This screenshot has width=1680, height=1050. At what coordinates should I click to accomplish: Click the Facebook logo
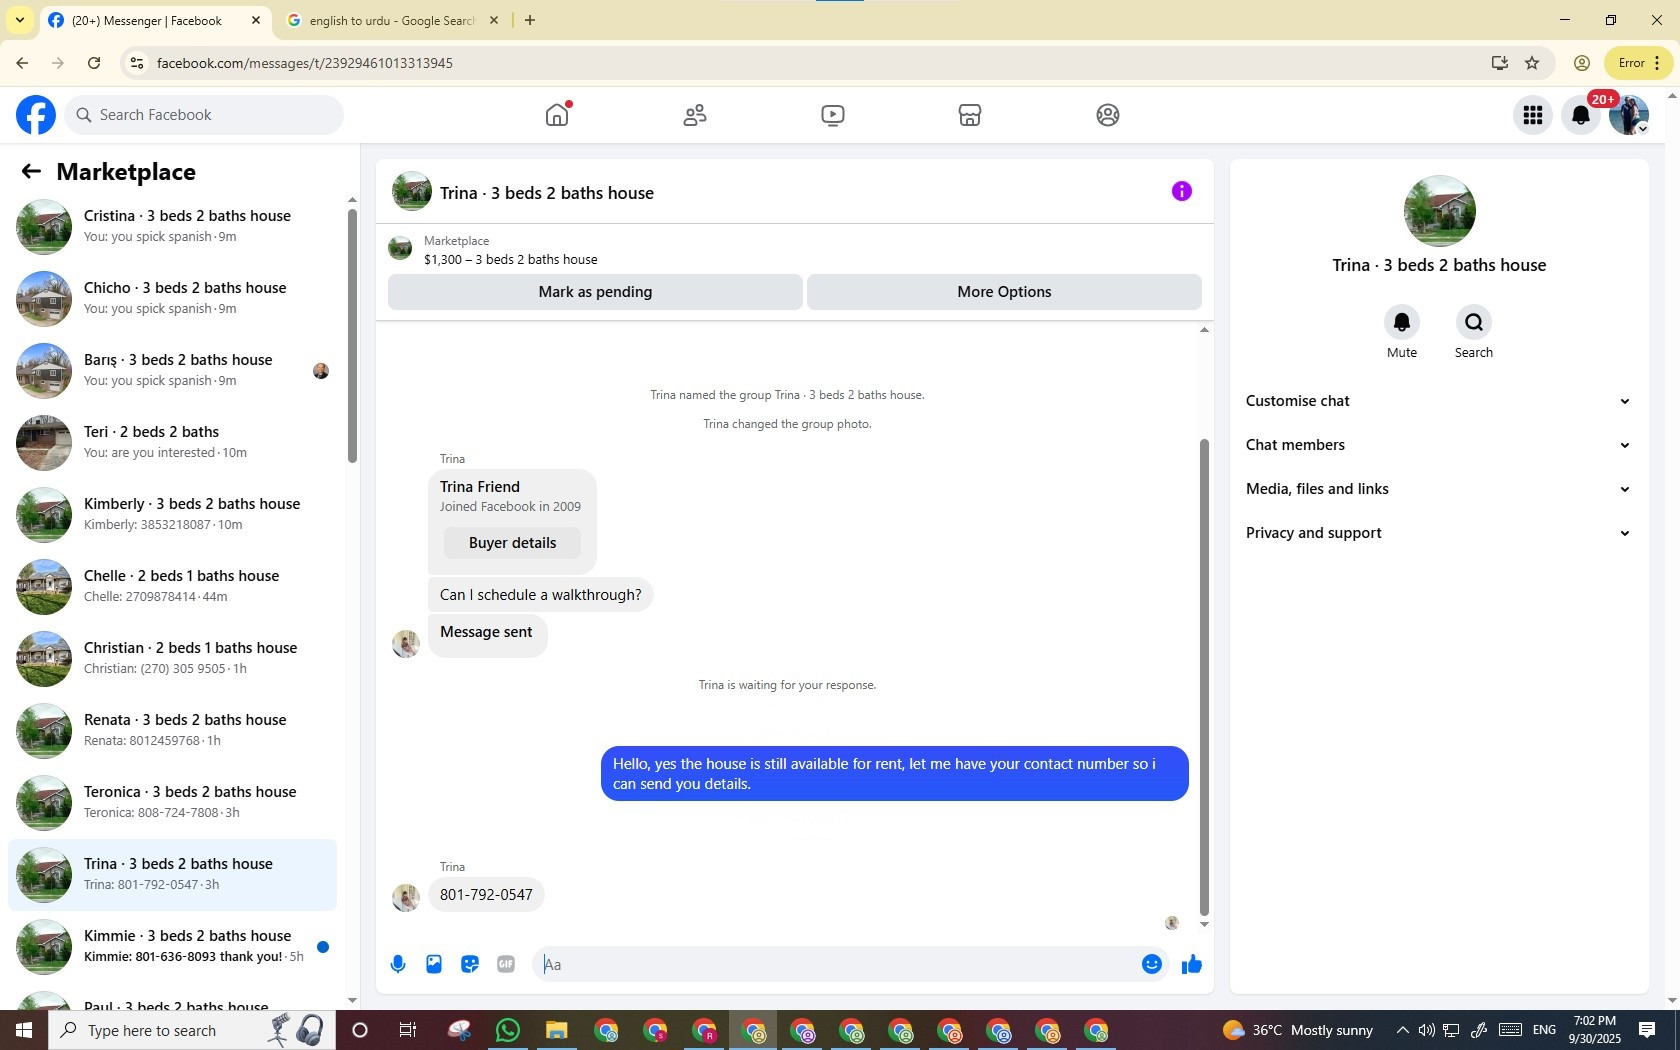pos(36,115)
